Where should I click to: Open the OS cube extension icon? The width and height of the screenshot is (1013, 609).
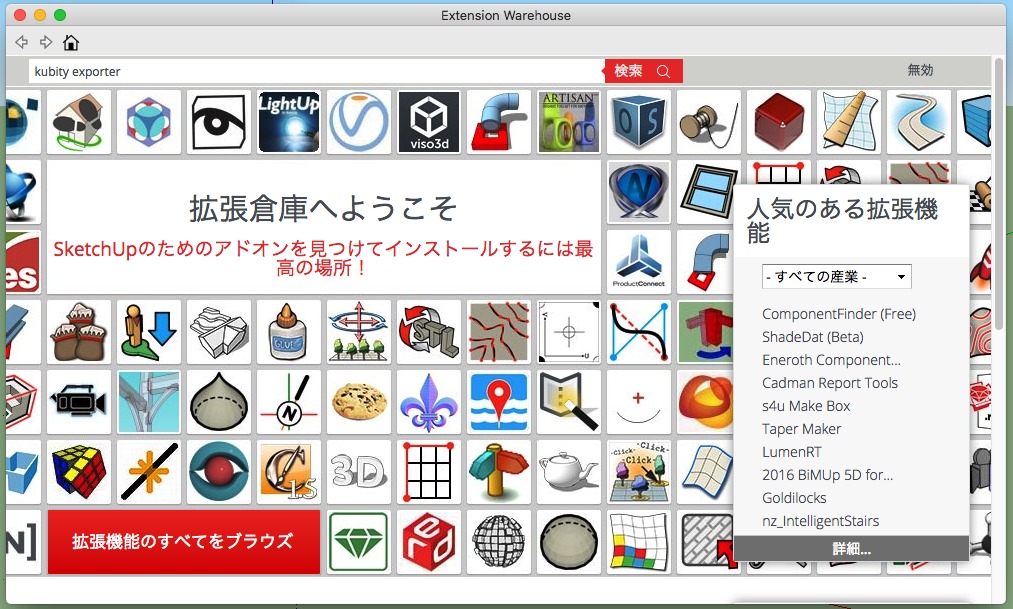[639, 122]
